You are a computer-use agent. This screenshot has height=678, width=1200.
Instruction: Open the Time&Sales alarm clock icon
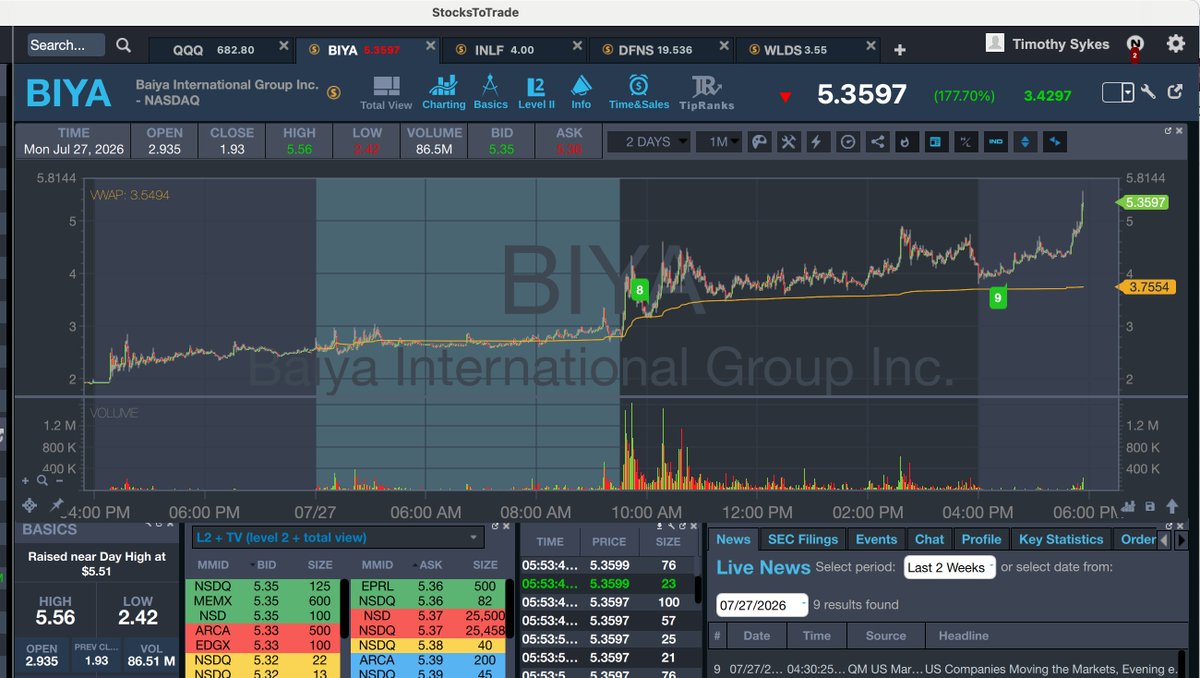[x=638, y=92]
